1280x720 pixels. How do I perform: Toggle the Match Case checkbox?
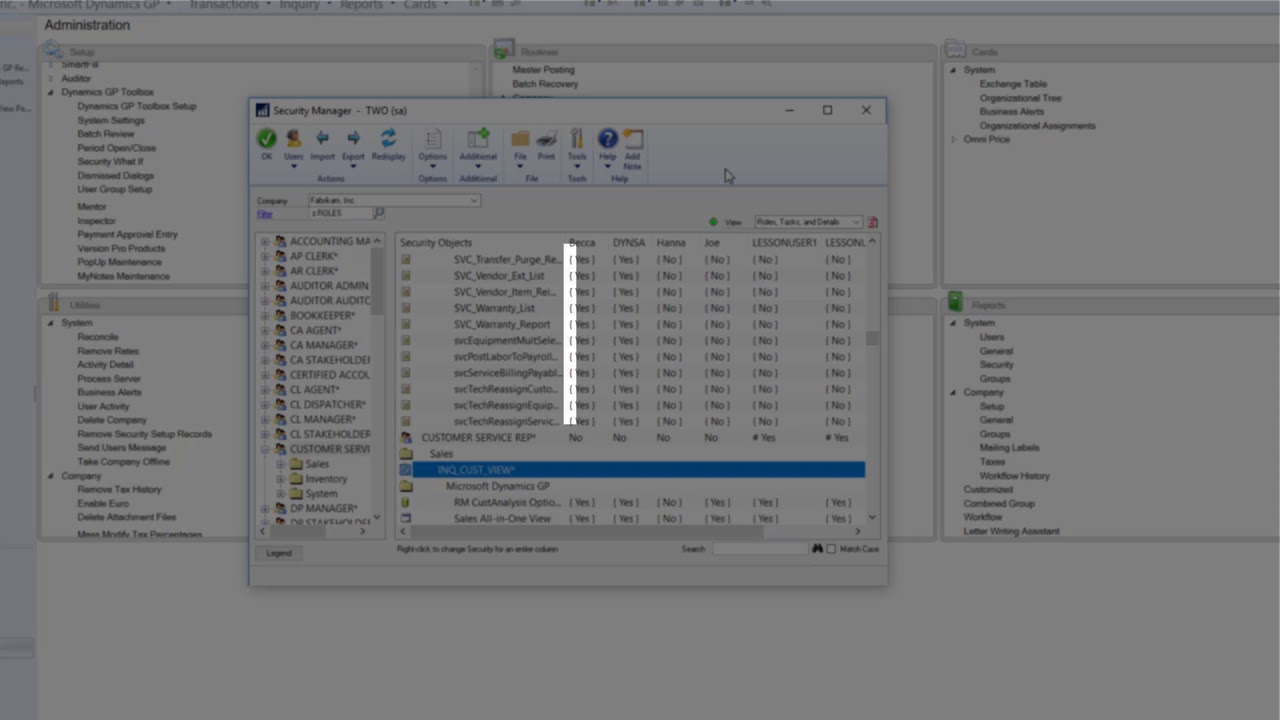(x=831, y=549)
